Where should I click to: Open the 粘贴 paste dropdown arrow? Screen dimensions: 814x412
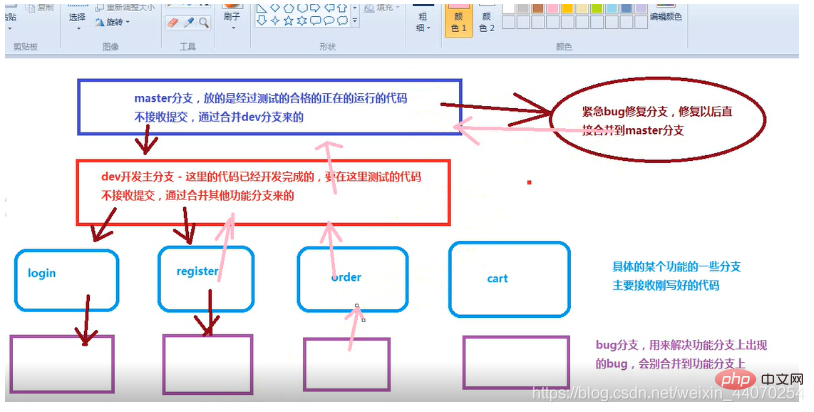coord(10,29)
